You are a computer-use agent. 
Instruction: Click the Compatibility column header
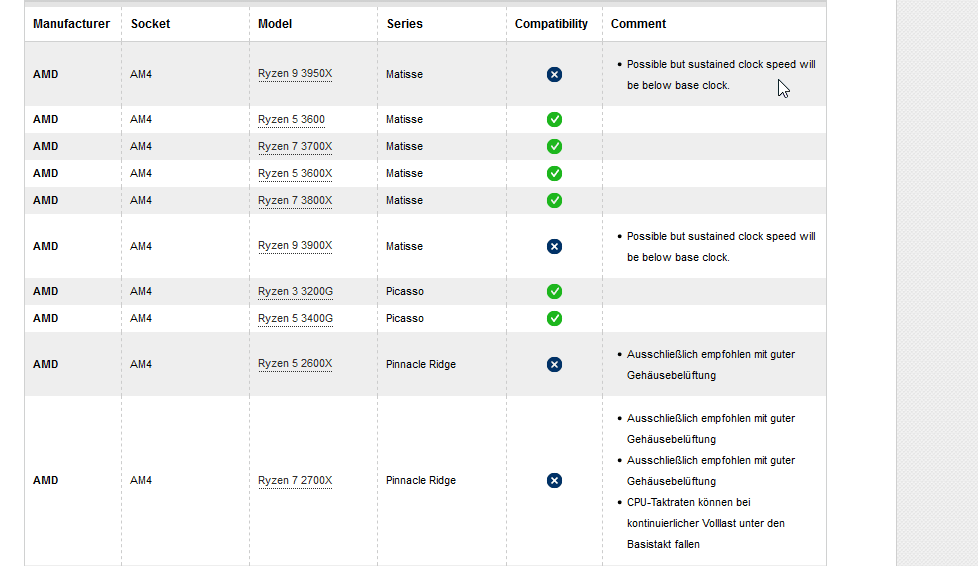(x=551, y=24)
